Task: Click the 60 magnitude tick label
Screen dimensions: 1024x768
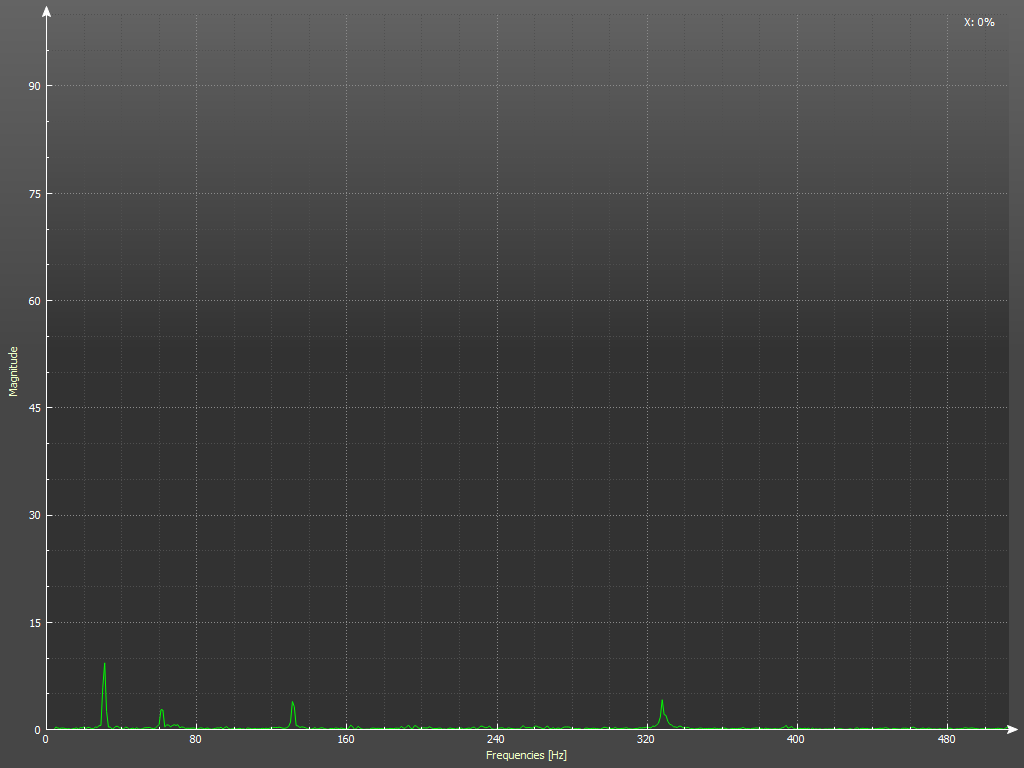Action: (x=34, y=301)
